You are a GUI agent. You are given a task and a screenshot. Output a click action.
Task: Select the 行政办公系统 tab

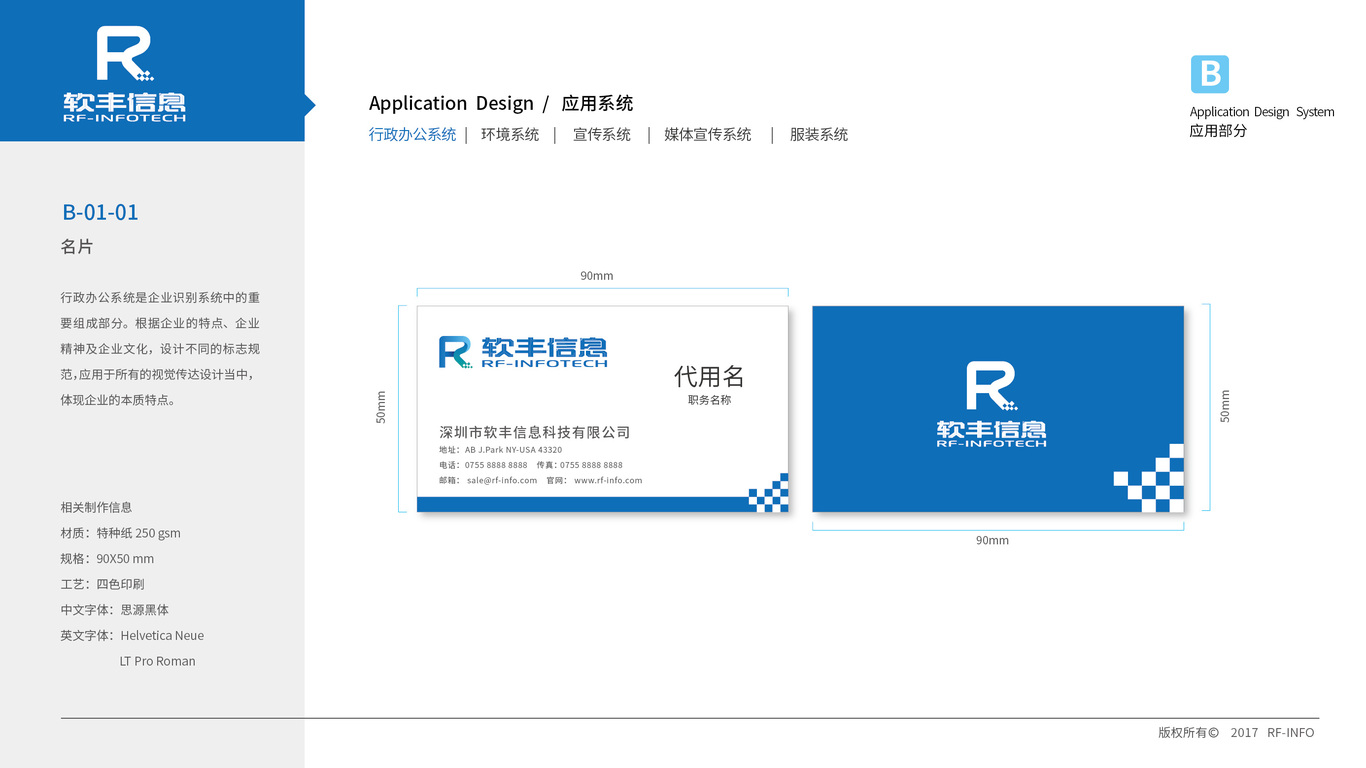(412, 134)
